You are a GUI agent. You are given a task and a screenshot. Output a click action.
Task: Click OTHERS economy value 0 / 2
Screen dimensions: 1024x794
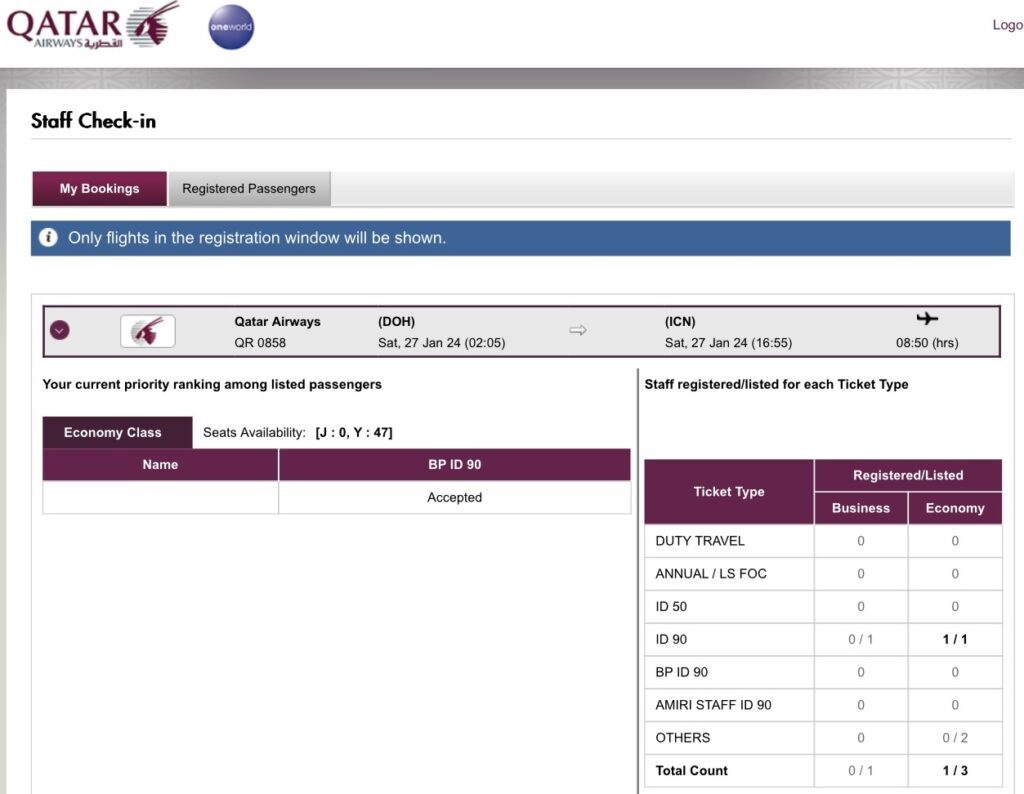(955, 738)
